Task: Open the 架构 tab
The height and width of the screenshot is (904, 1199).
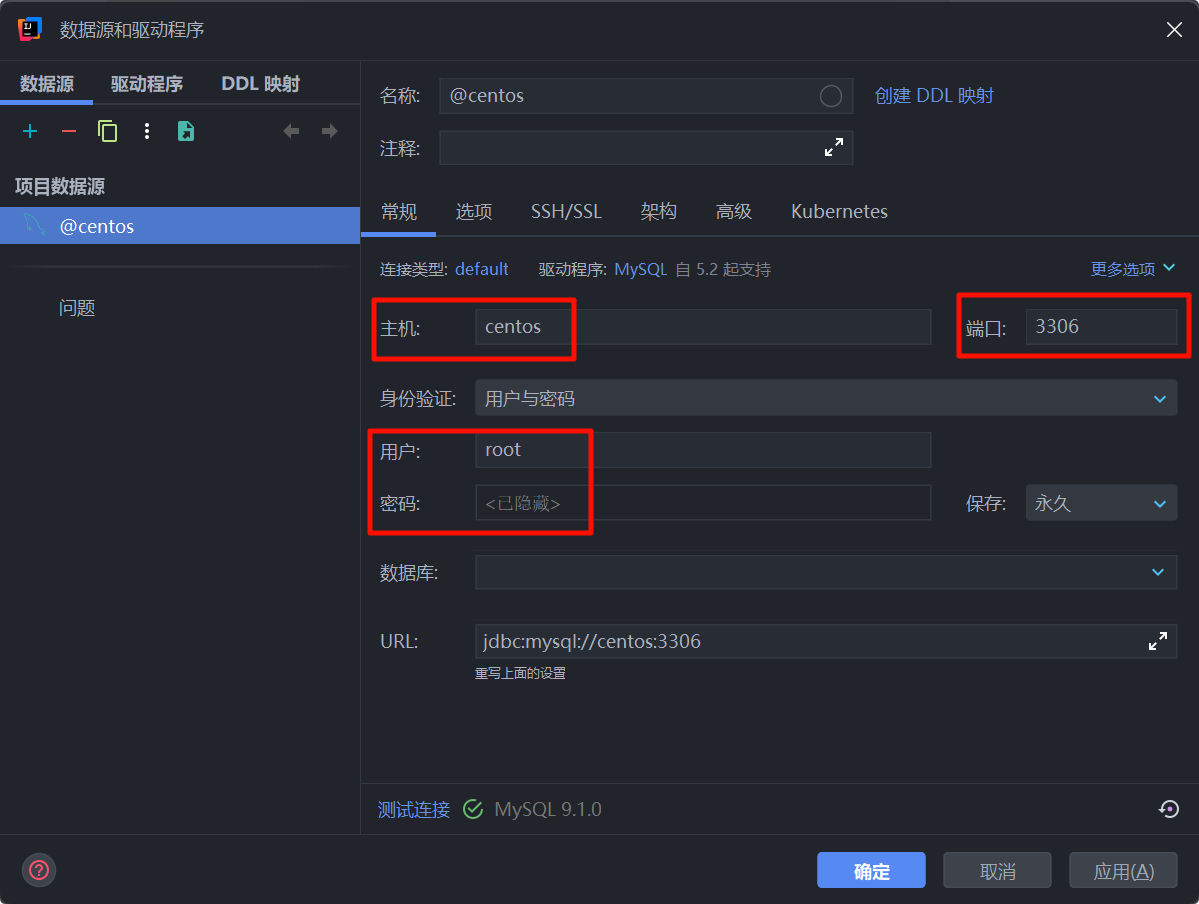Action: [x=658, y=212]
